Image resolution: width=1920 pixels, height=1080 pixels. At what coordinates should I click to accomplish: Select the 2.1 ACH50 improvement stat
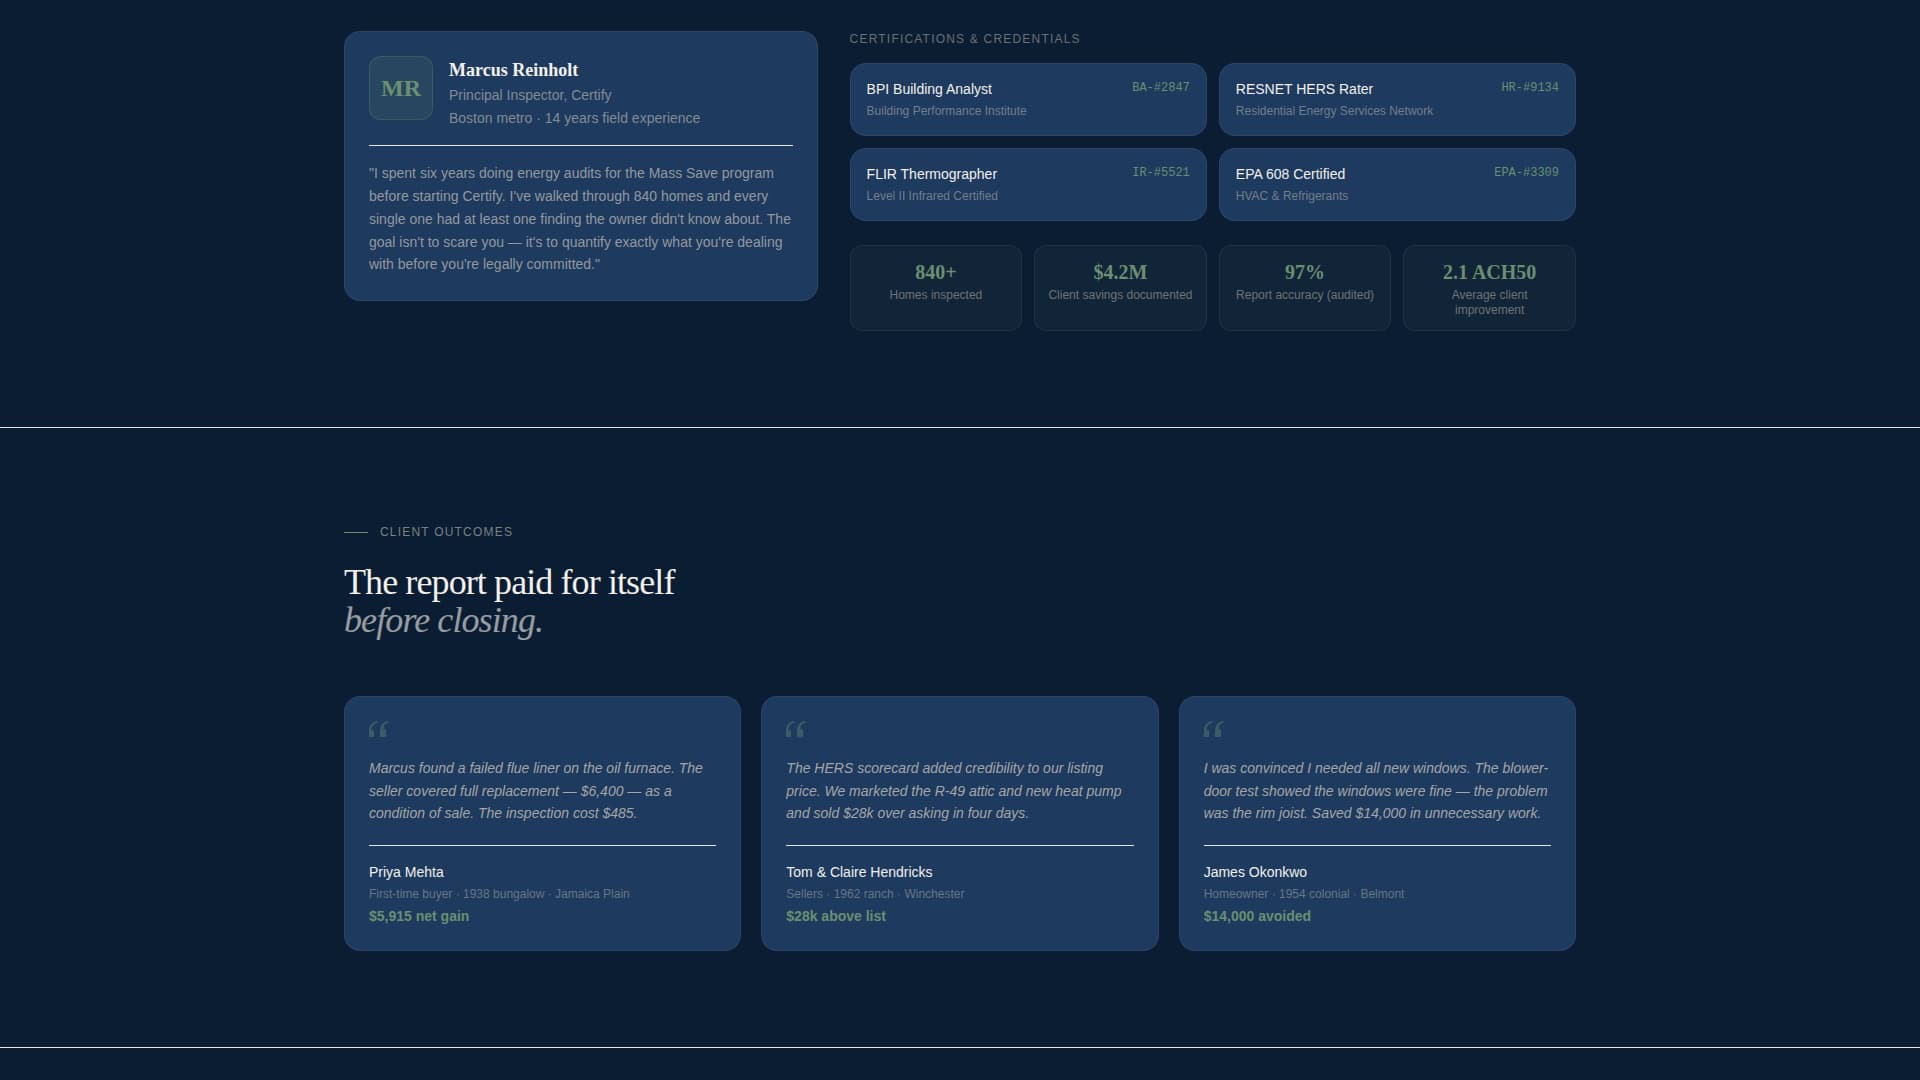[1489, 288]
